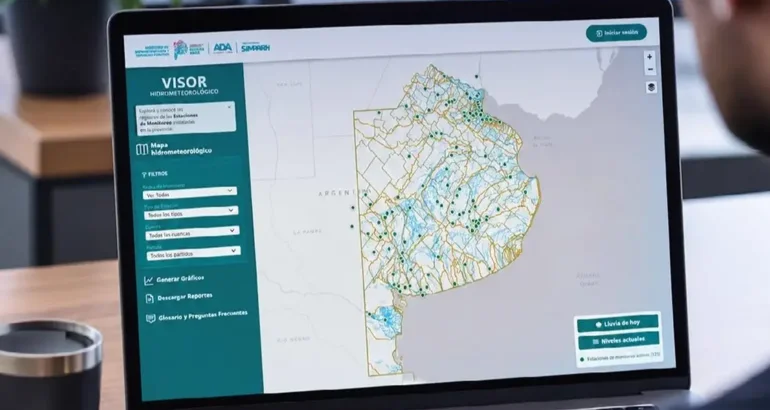Image resolution: width=770 pixels, height=410 pixels.
Task: Expand the Todas las cuencas dropdown
Action: tap(192, 233)
